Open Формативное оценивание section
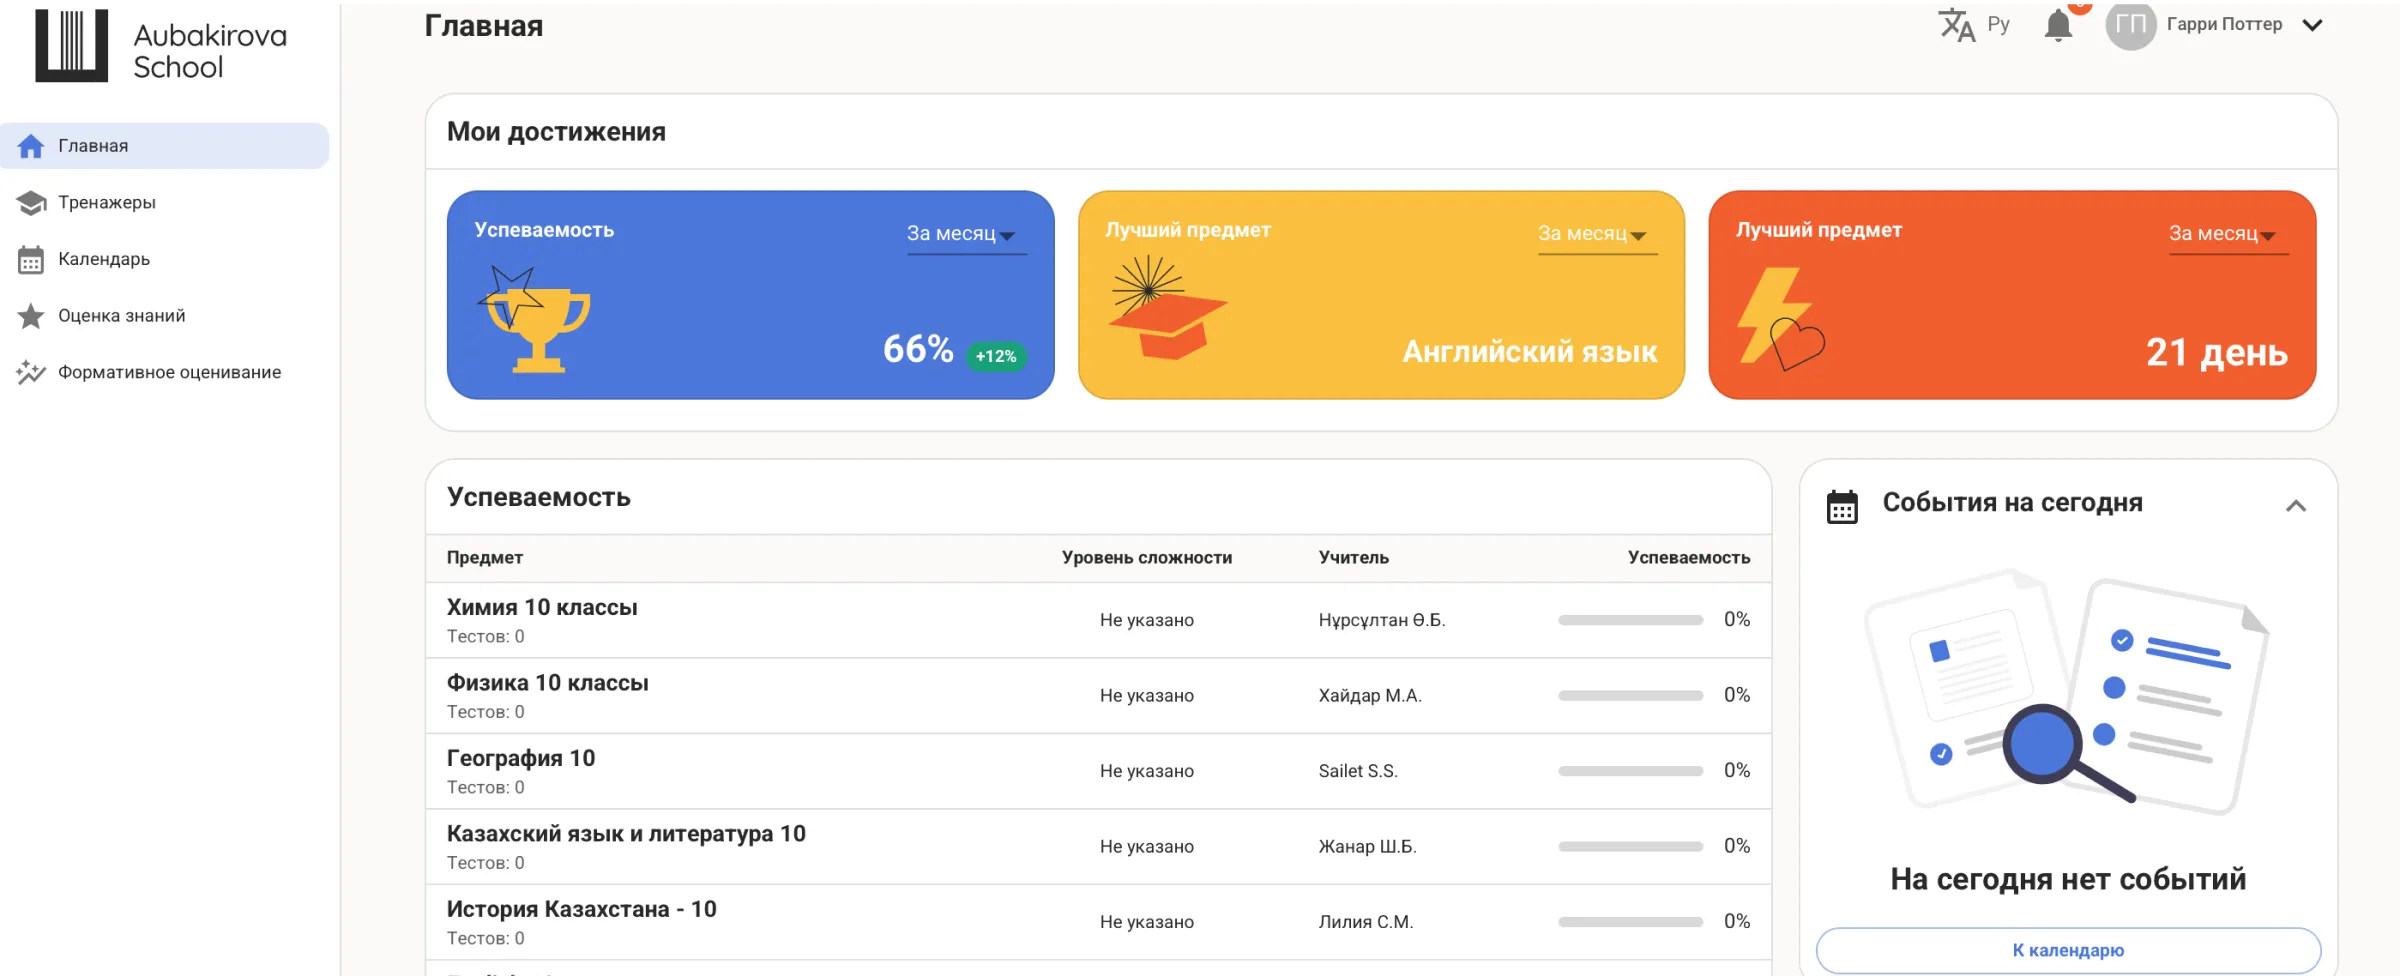Image resolution: width=2400 pixels, height=976 pixels. (x=169, y=373)
